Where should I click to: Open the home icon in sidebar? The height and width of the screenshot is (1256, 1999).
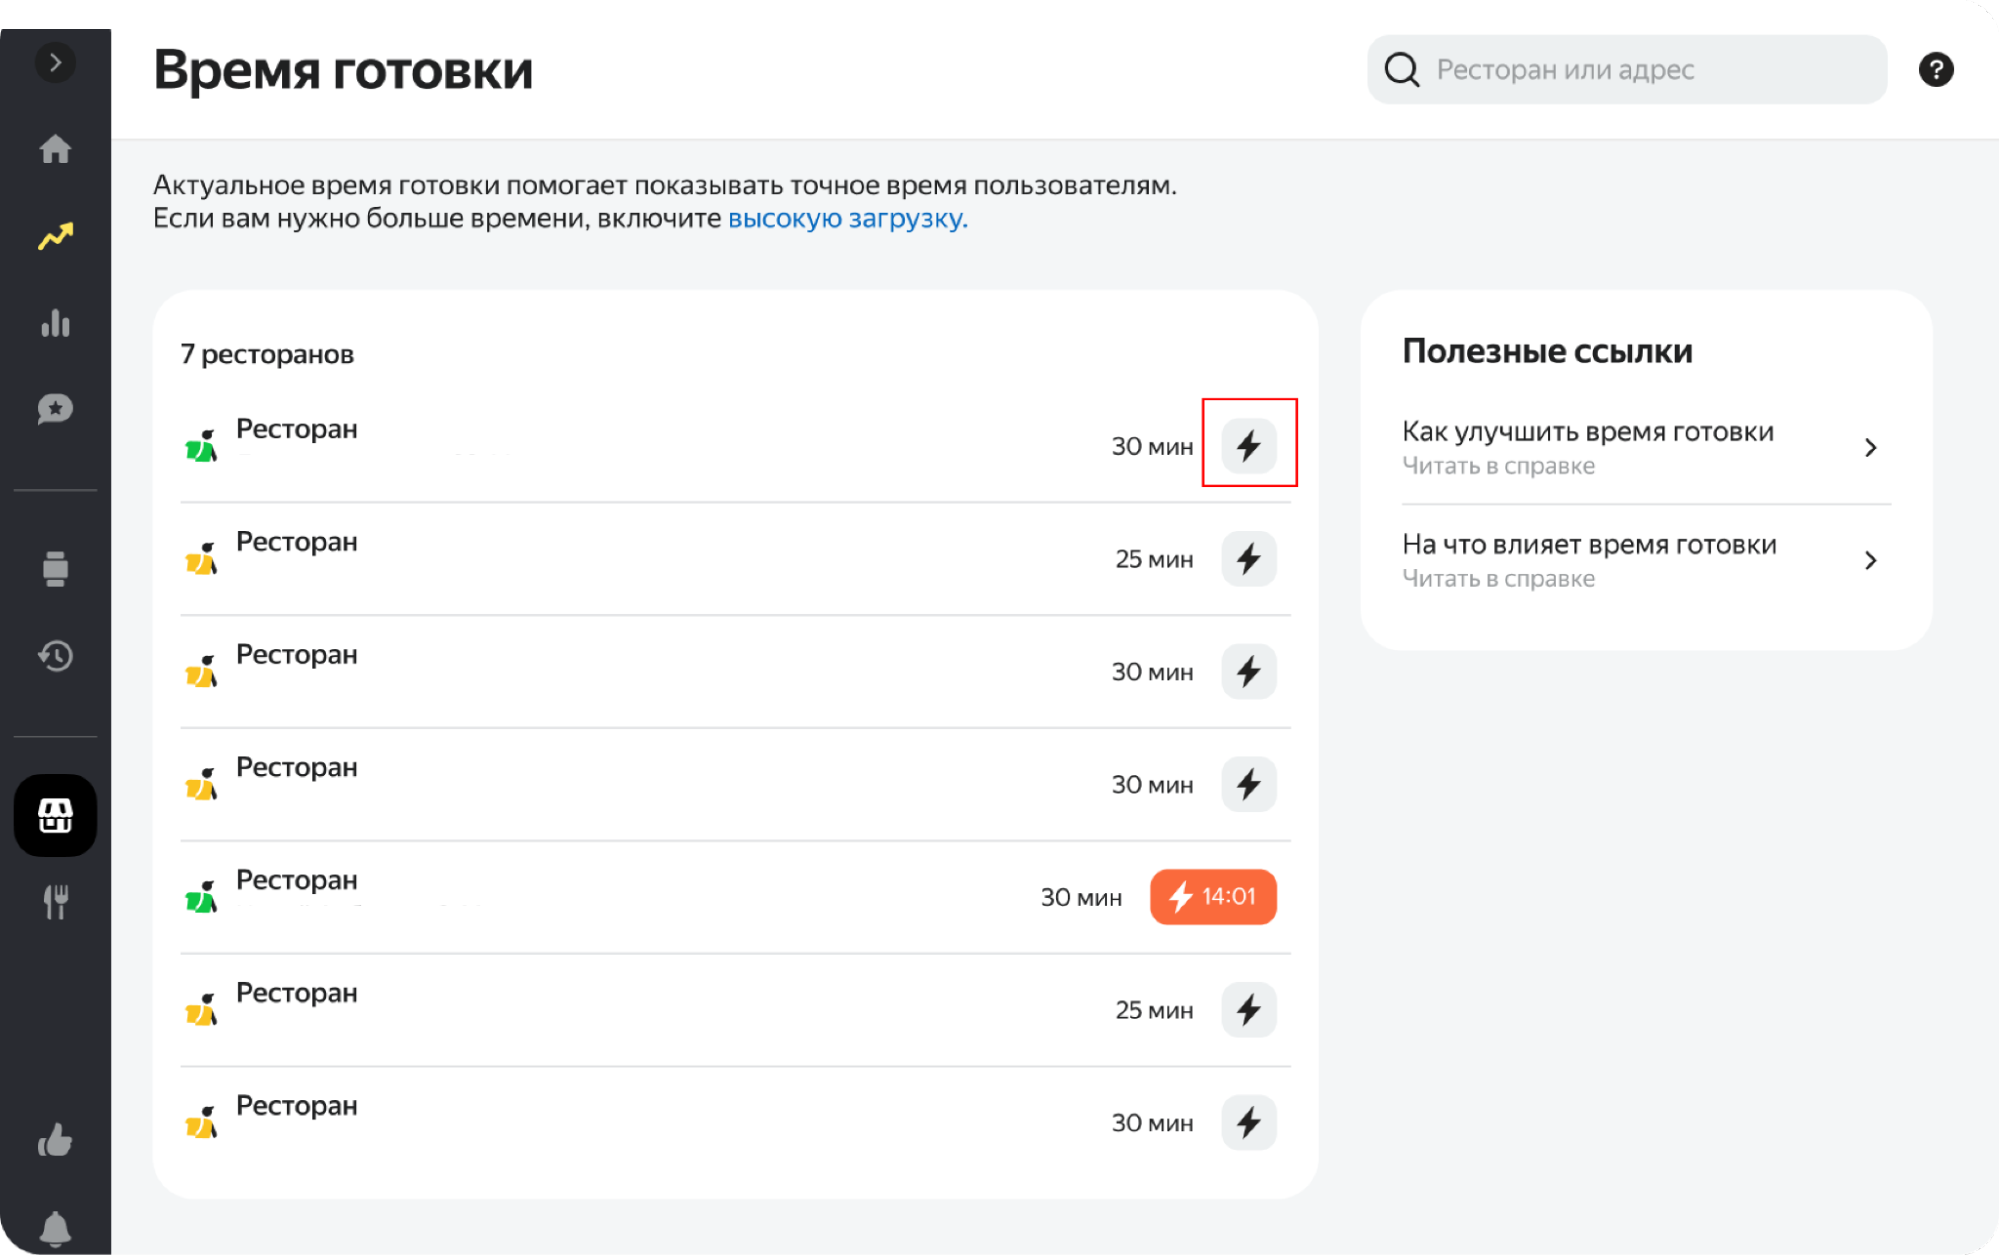click(x=55, y=149)
